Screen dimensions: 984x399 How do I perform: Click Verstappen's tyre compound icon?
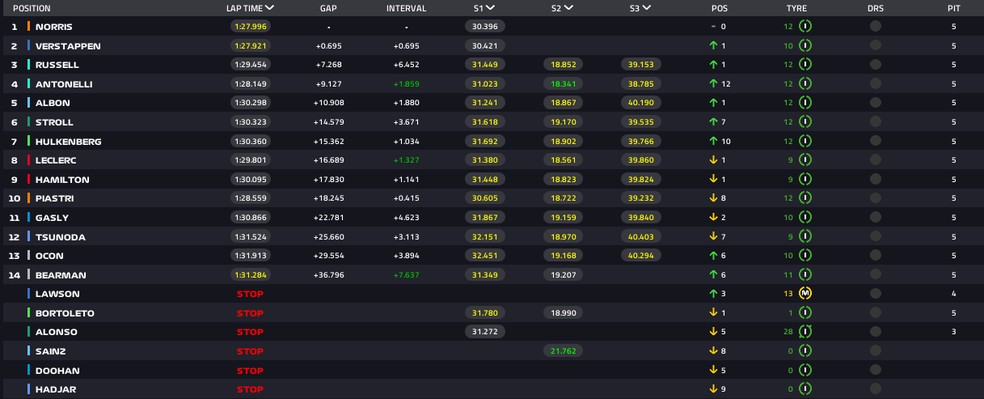[x=805, y=46]
